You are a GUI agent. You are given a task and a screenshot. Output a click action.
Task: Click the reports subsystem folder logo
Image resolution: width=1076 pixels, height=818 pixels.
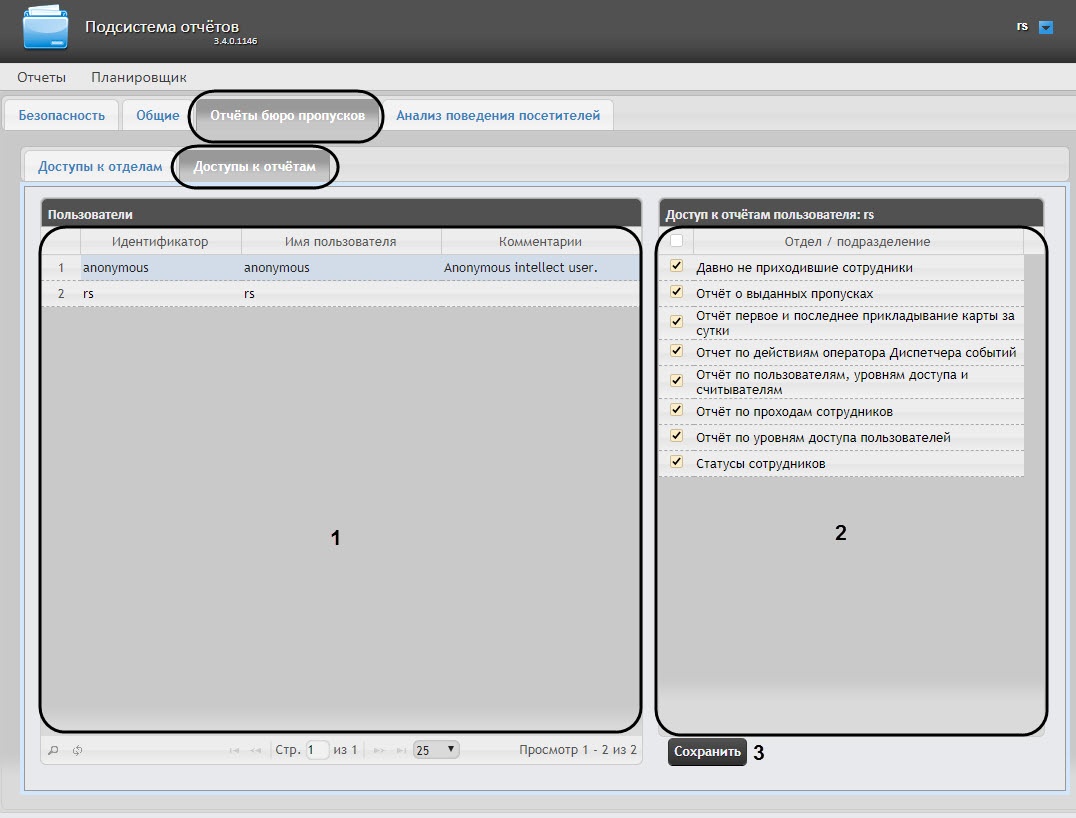coord(45,27)
